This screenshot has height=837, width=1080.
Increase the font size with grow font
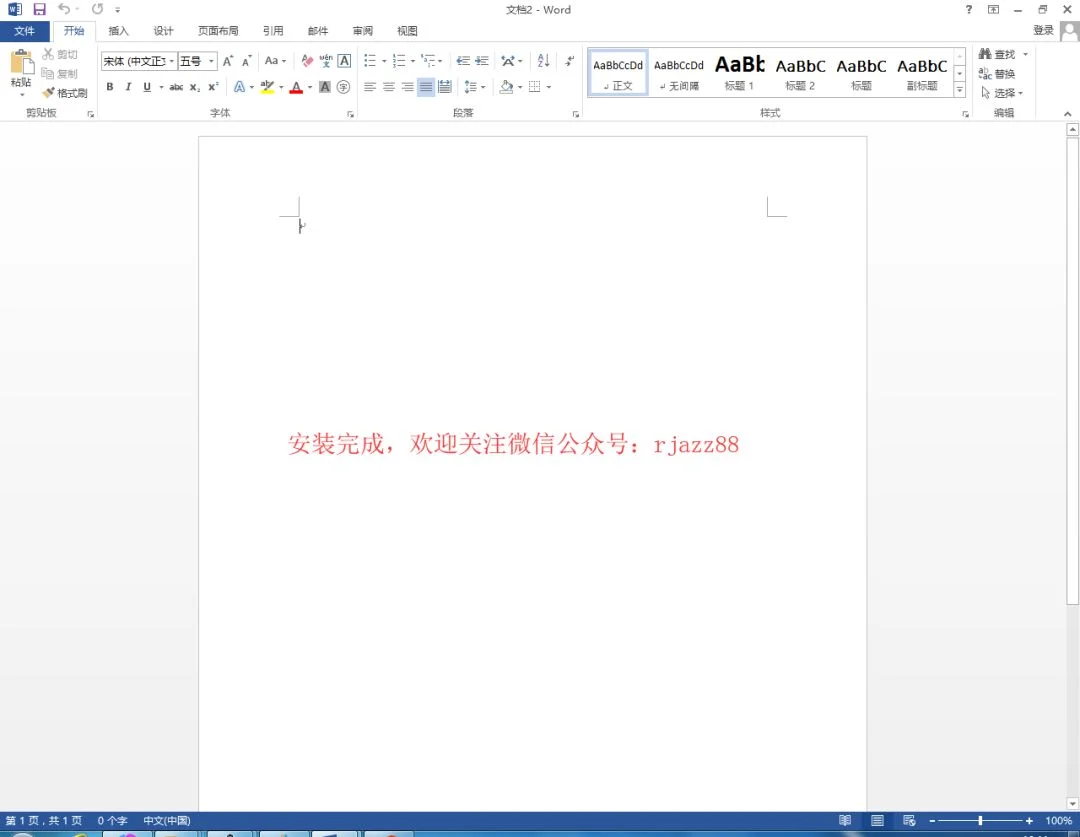point(228,61)
